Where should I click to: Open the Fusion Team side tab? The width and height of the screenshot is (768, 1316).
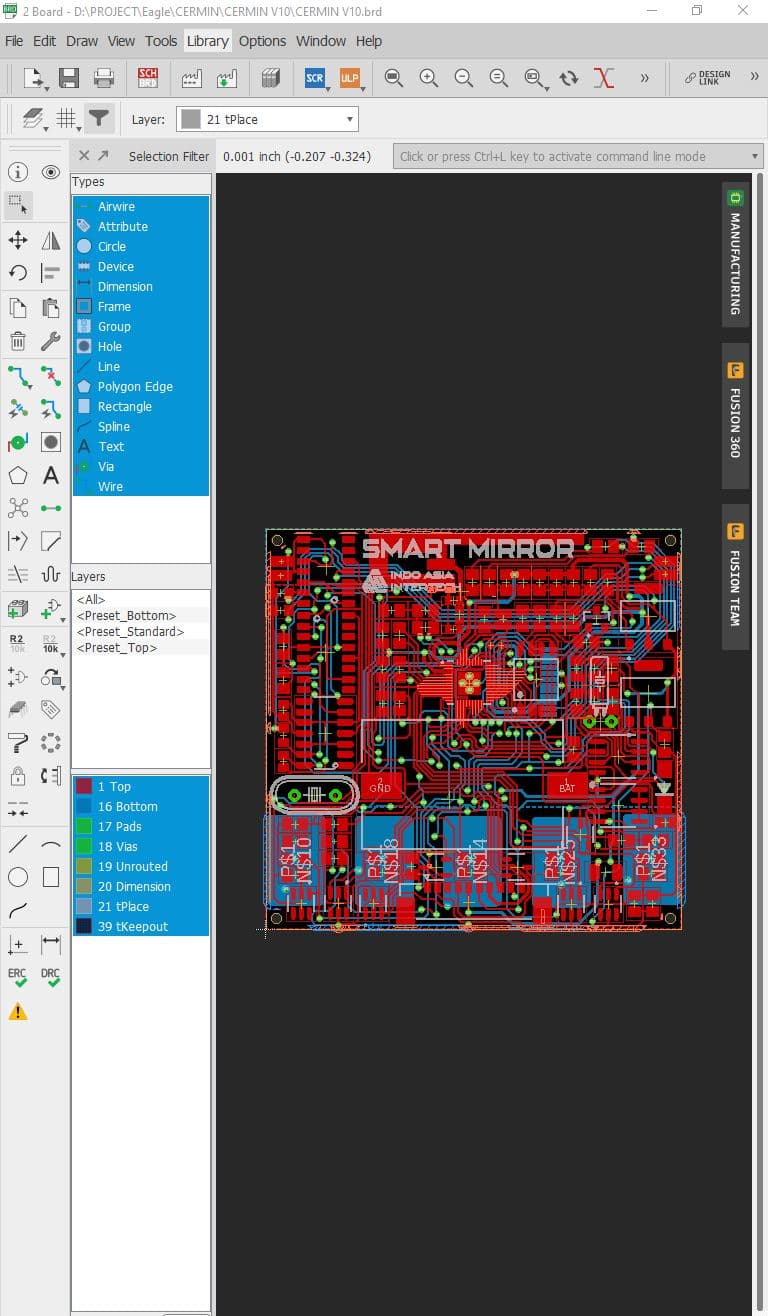pos(735,577)
